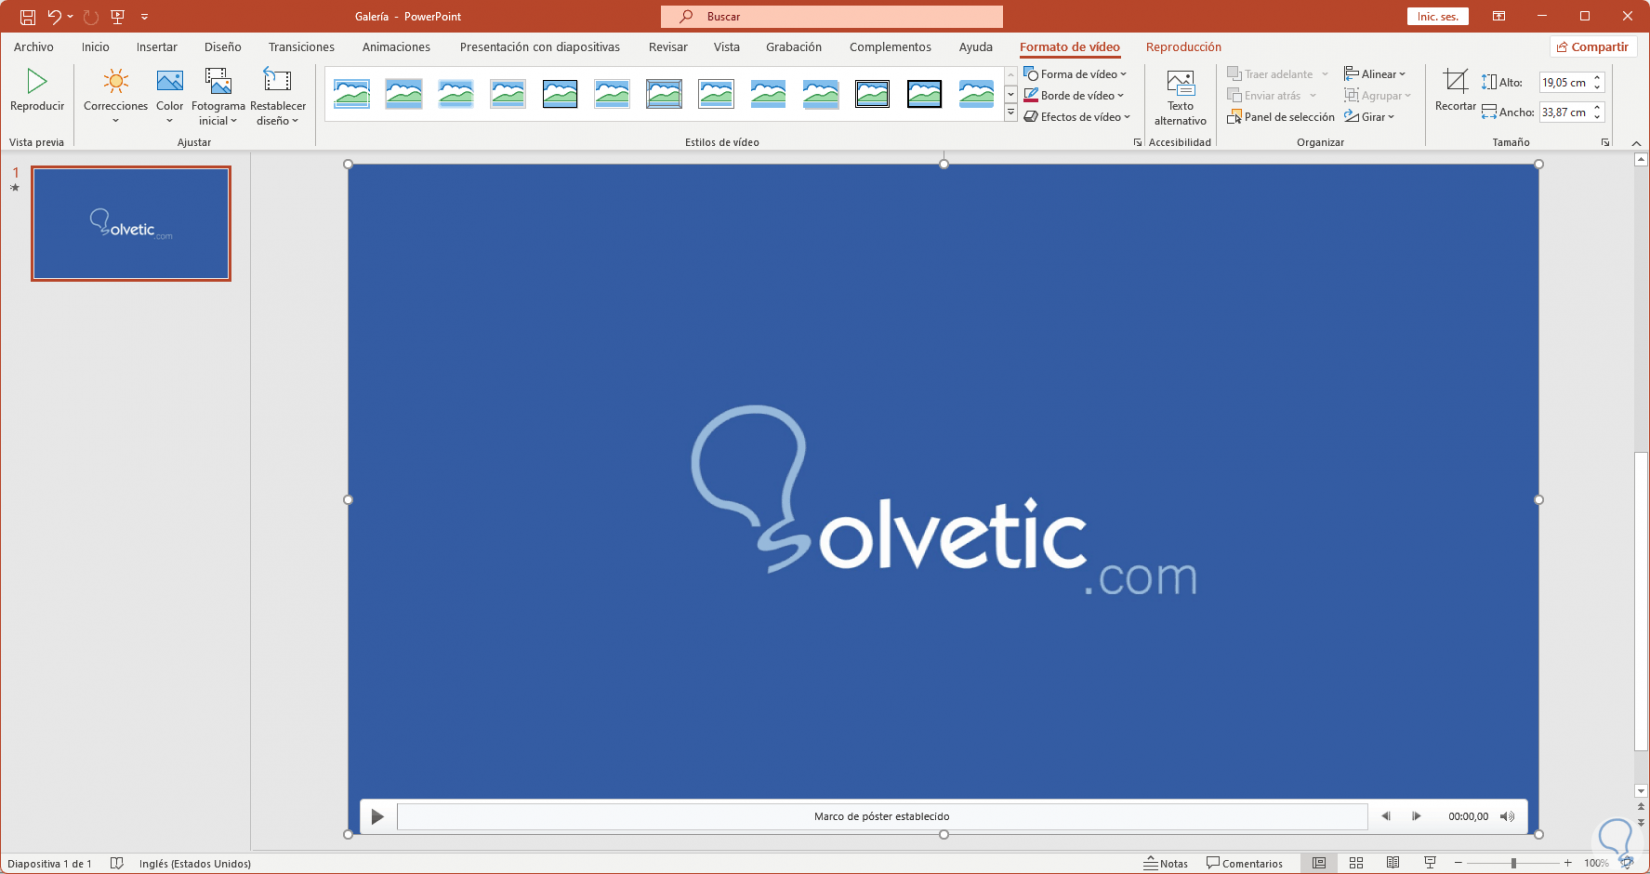The image size is (1650, 874).
Task: Switch to the Inicio tab
Action: 96,47
